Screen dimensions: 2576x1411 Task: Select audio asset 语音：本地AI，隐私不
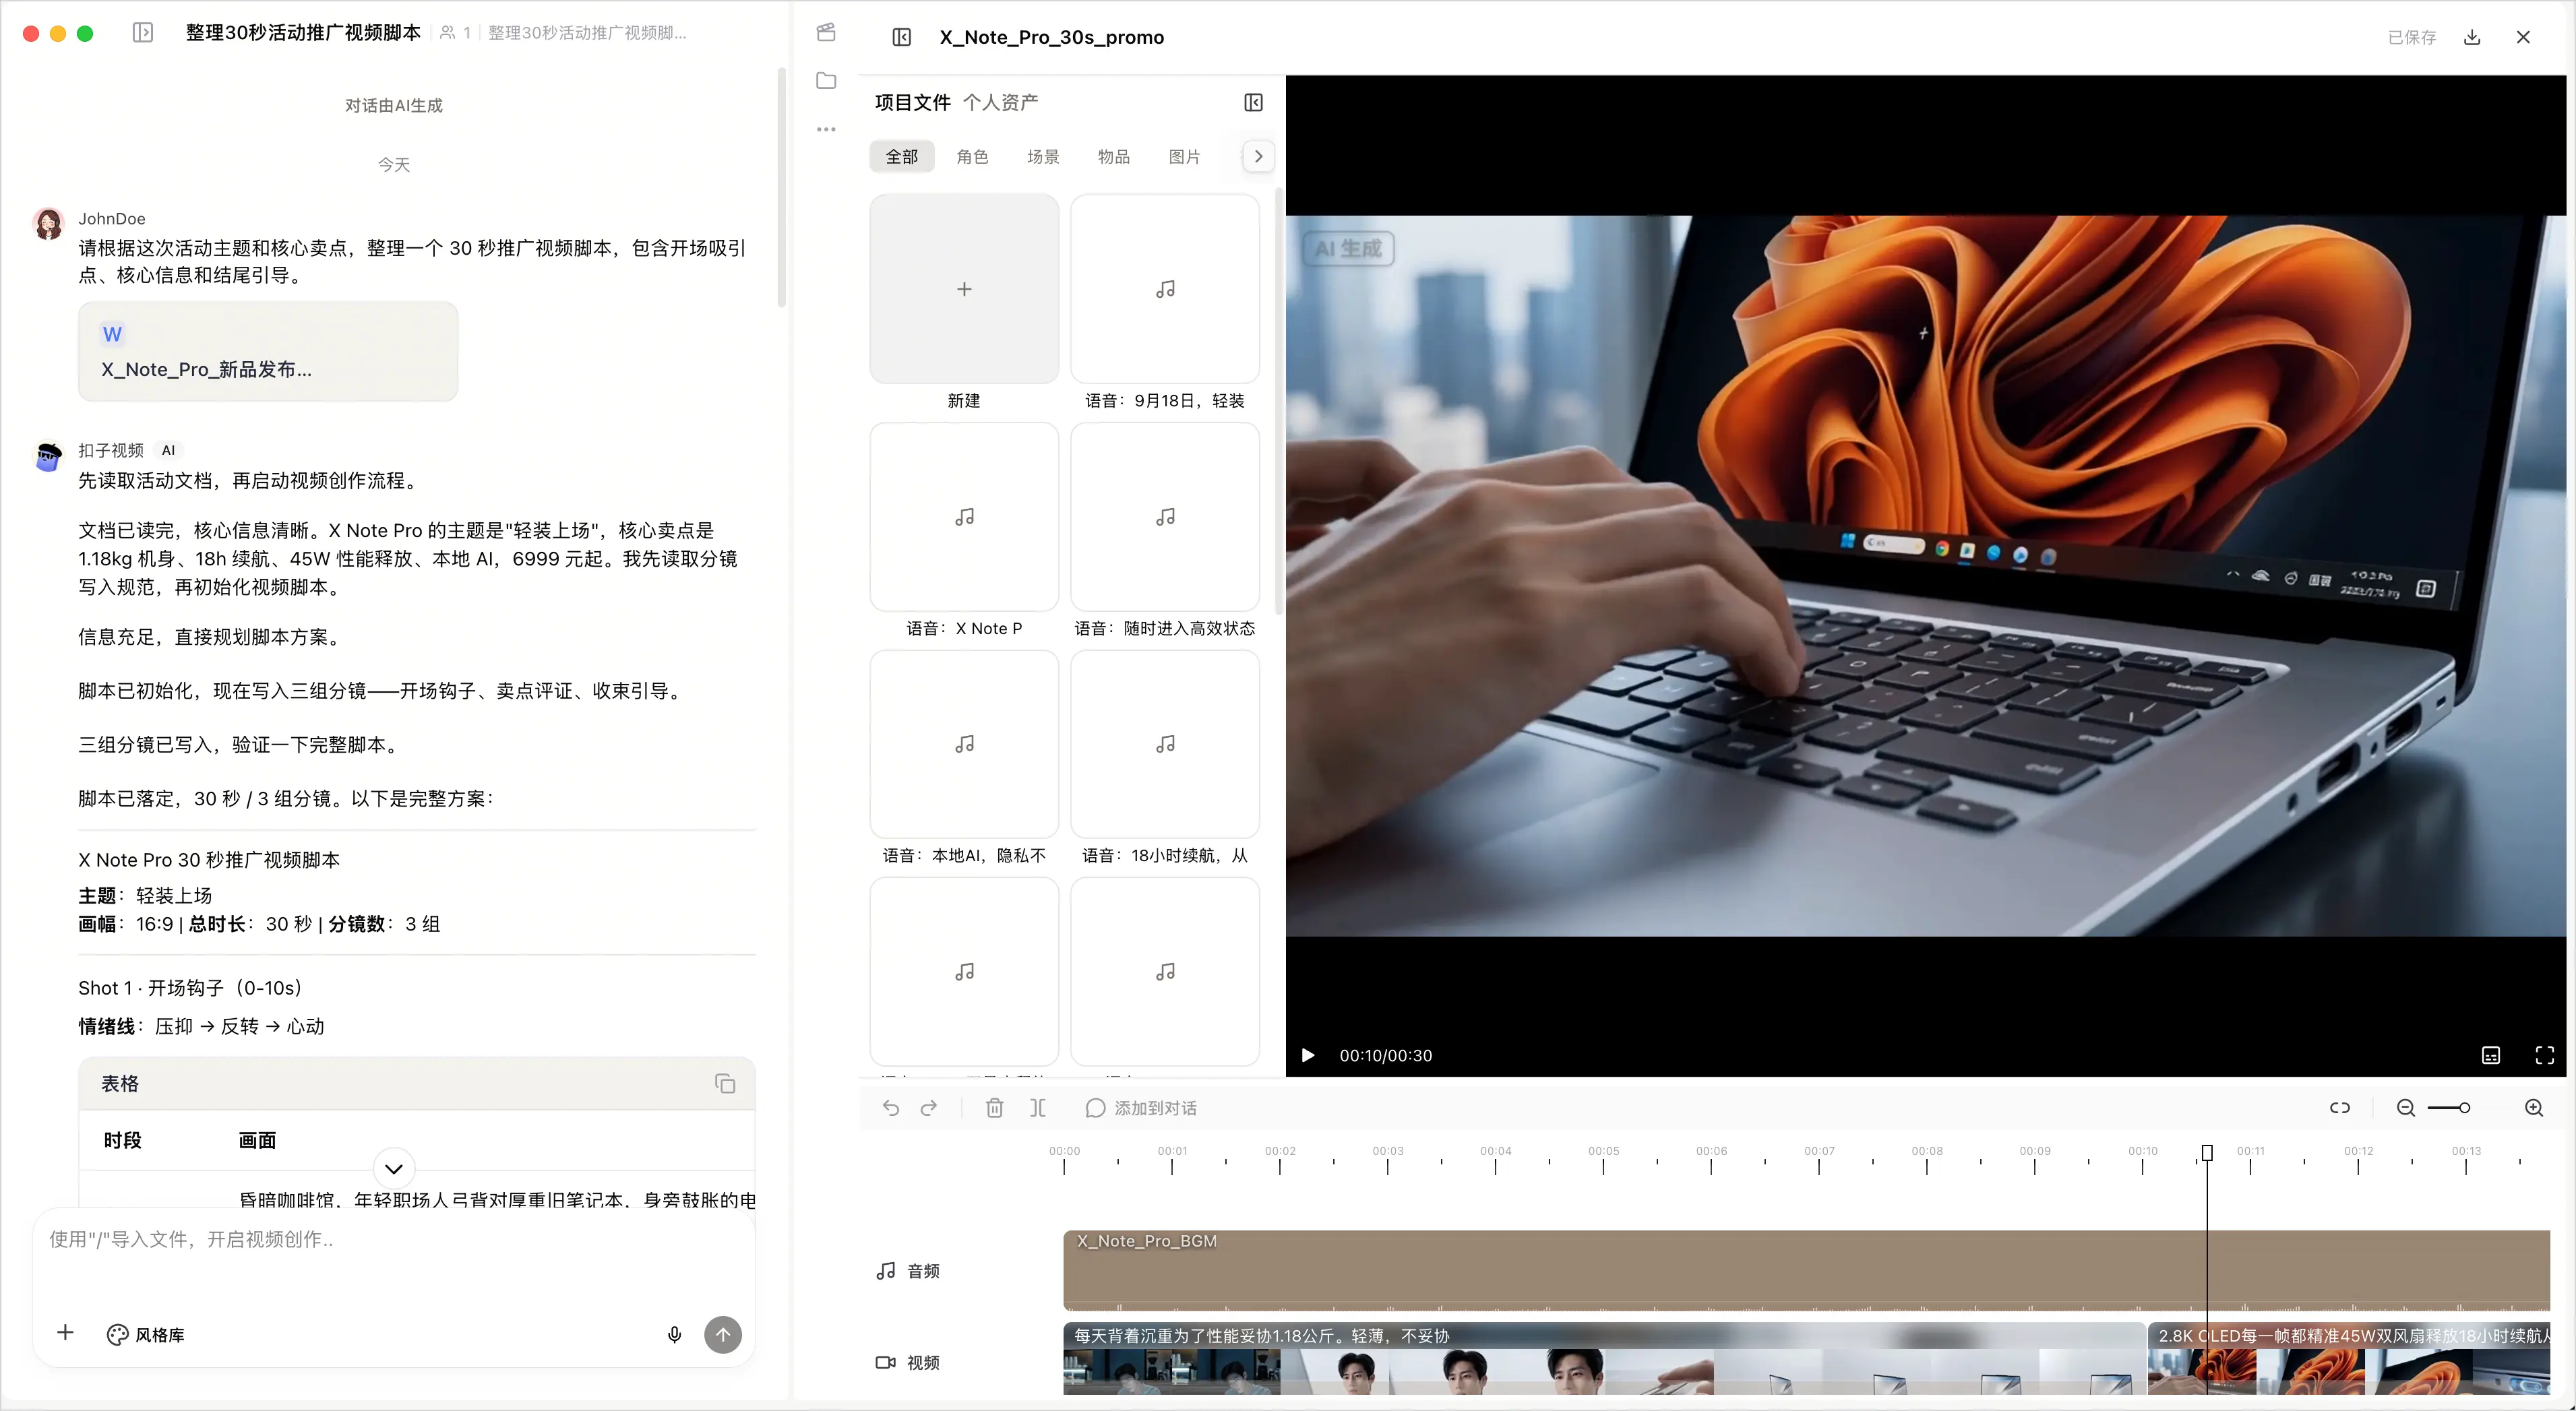(964, 744)
